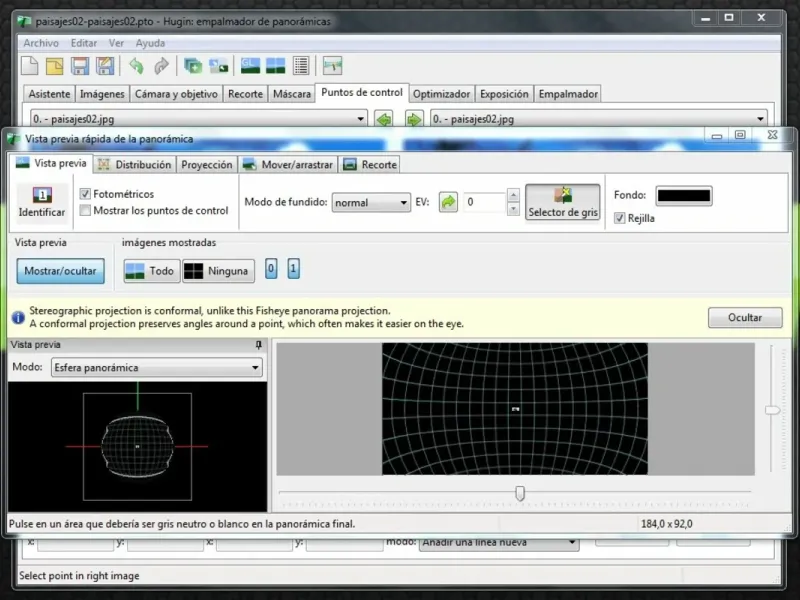Image resolution: width=800 pixels, height=600 pixels.
Task: Click the last toolbar icon after the separator
Action: 333,66
